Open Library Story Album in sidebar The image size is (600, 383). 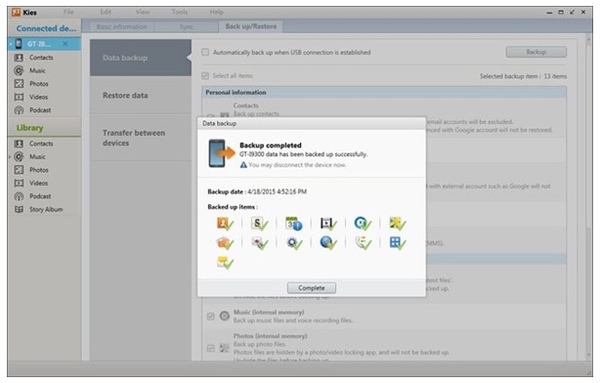pos(46,209)
